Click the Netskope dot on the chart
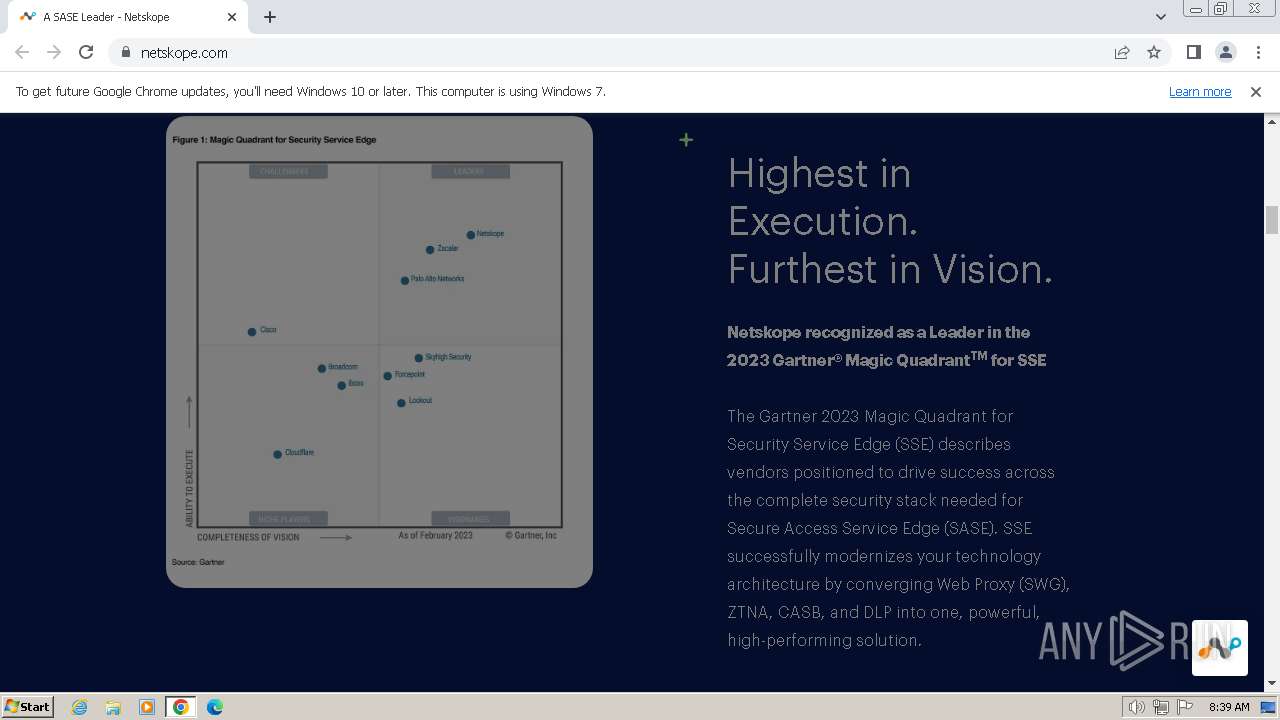This screenshot has height=720, width=1280. click(471, 235)
